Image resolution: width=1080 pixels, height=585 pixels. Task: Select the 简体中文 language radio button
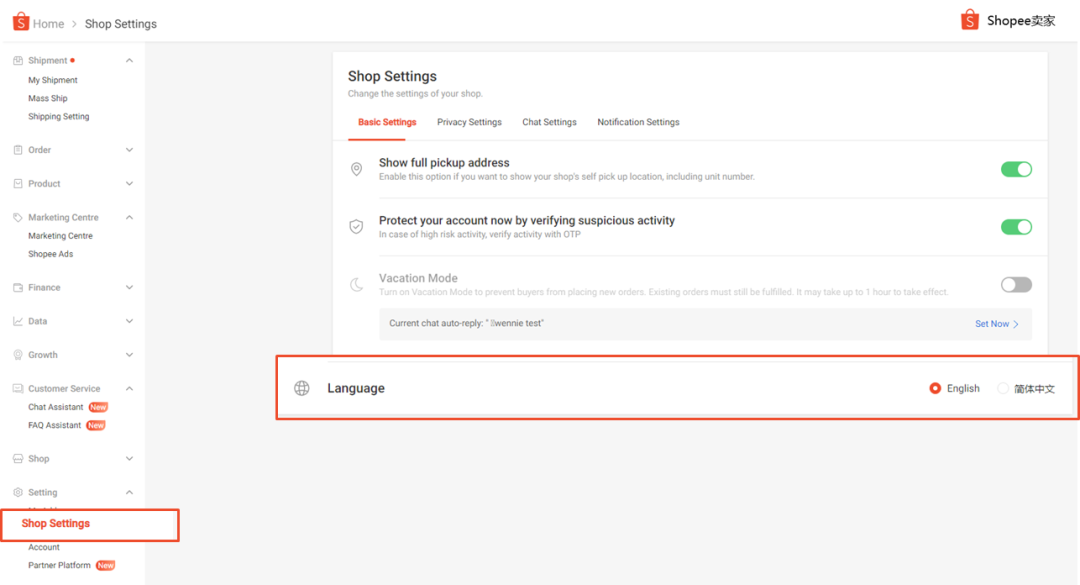click(1003, 389)
